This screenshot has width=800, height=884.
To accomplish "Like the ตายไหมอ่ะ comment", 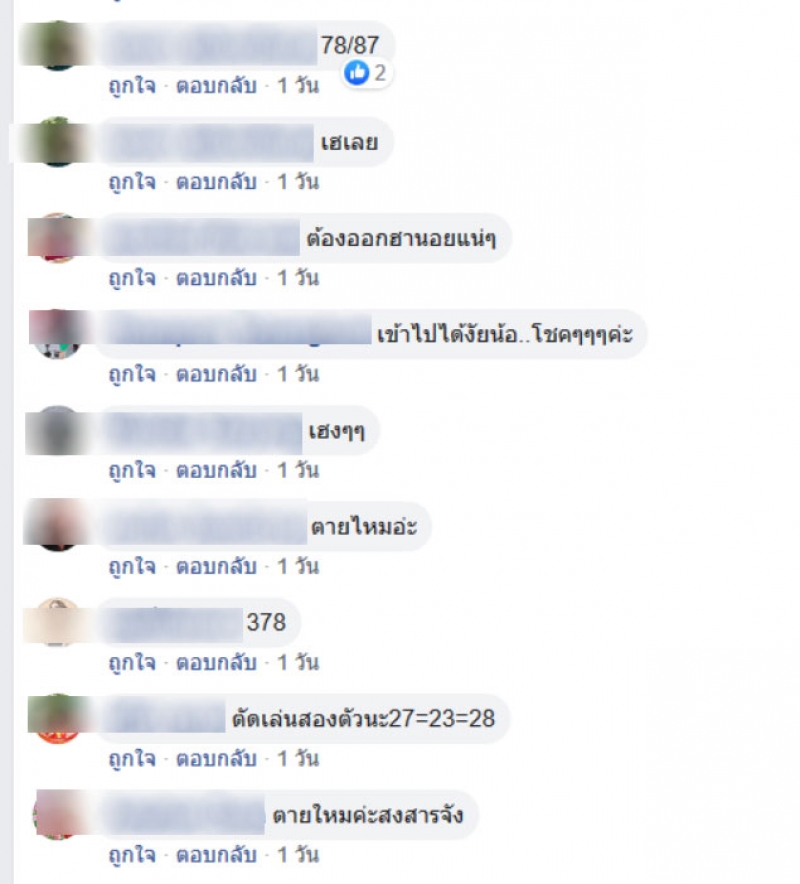I will point(132,567).
